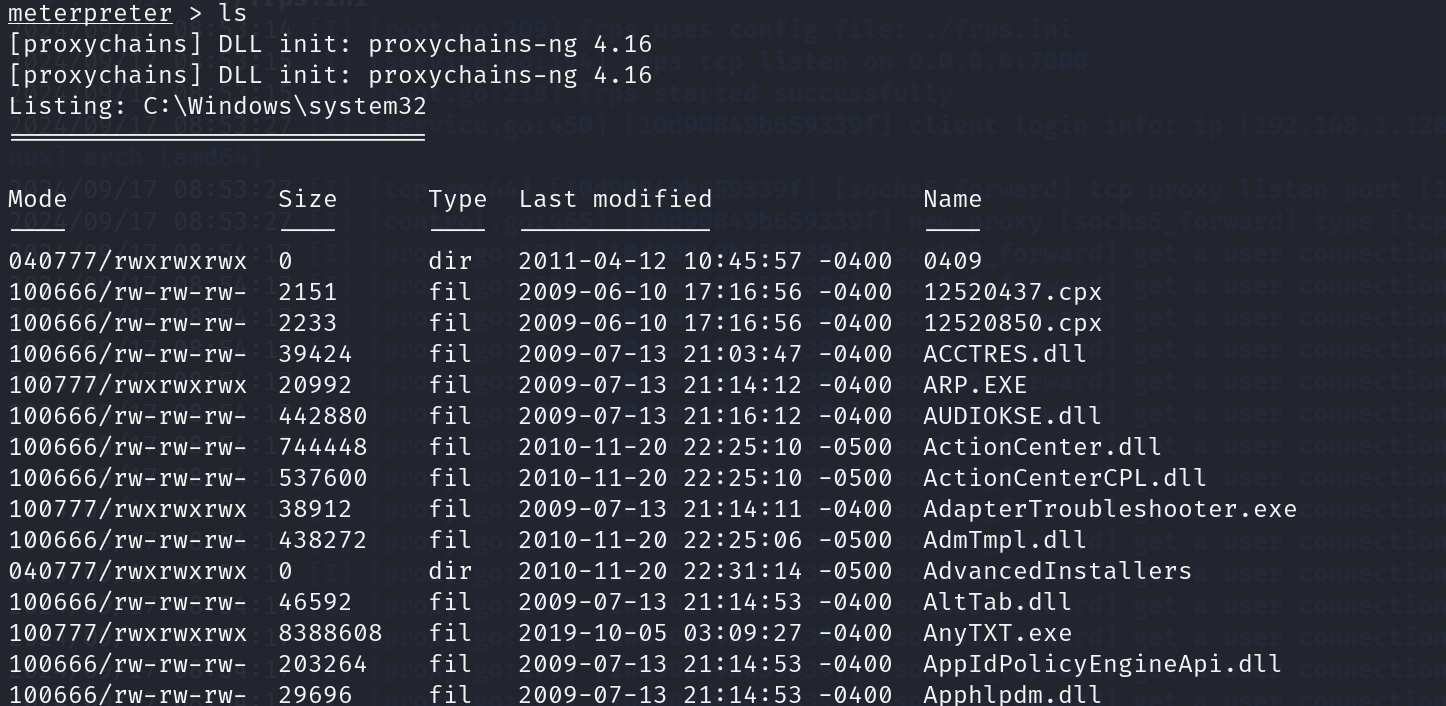
Task: Click the AppIdPolicyEngineApi.dll file name
Action: click(x=1102, y=664)
